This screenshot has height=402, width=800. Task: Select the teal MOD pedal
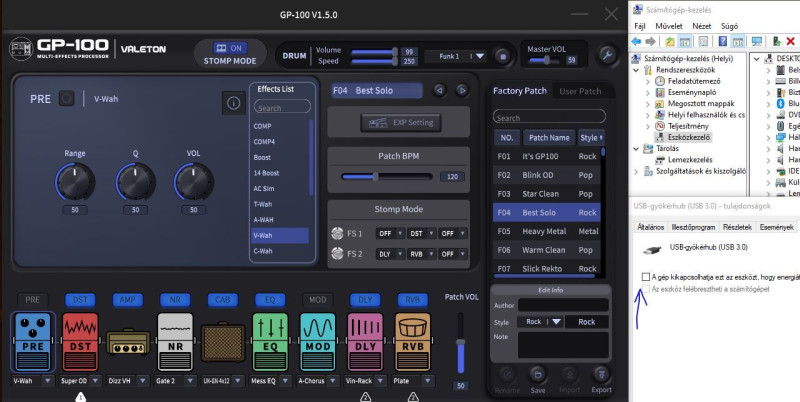coord(318,342)
